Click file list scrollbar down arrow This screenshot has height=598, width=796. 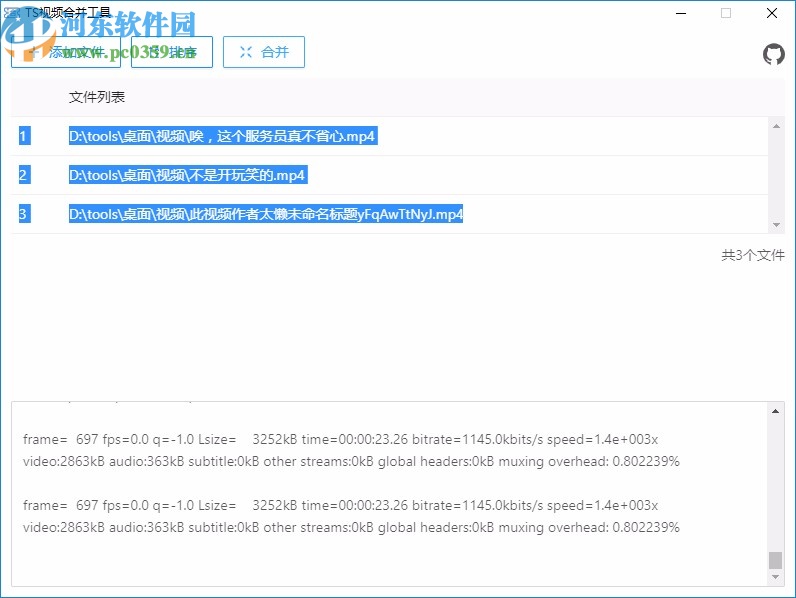[776, 224]
